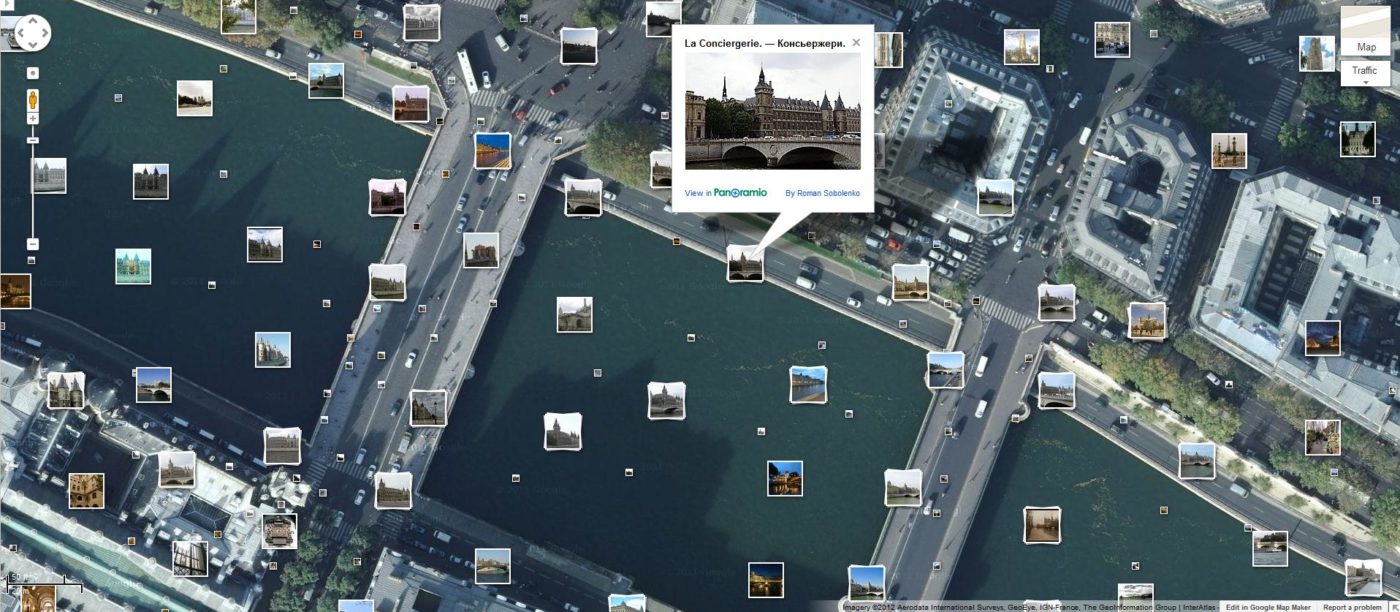Zoom out with the bottom minus button

tap(32, 244)
